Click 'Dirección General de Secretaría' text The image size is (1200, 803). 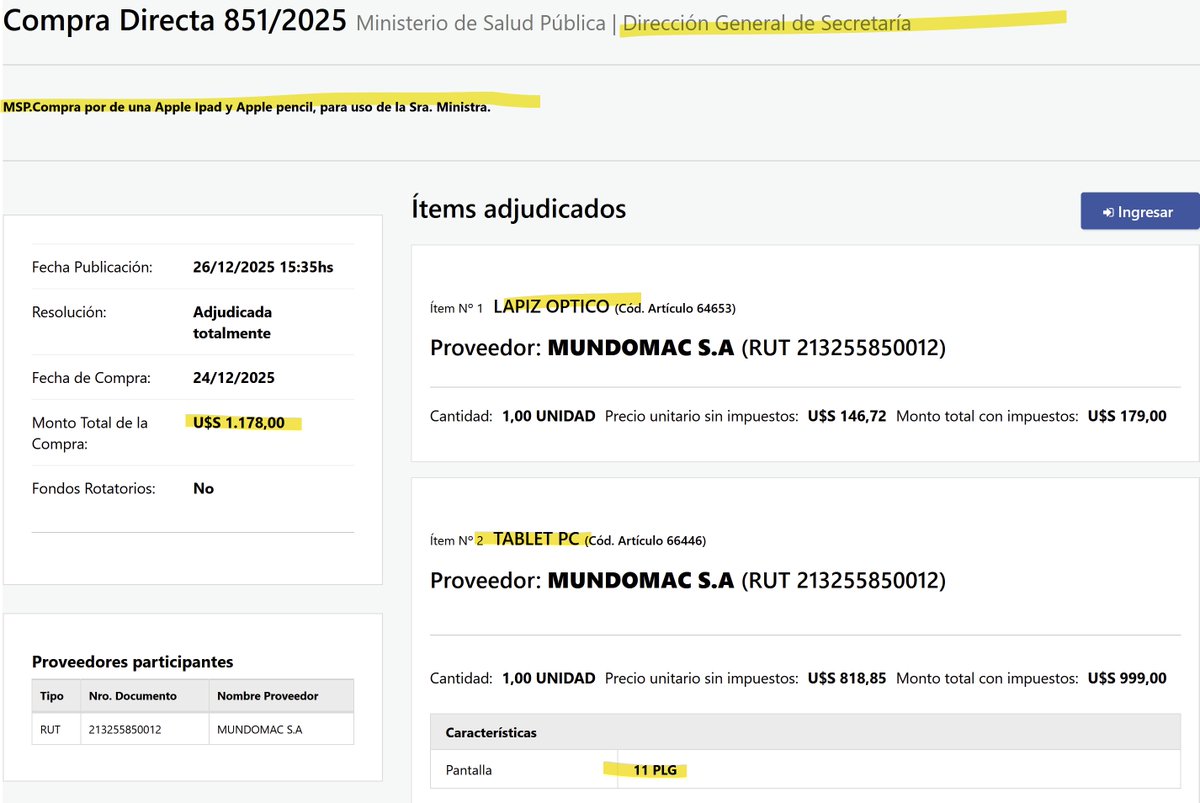click(x=766, y=23)
